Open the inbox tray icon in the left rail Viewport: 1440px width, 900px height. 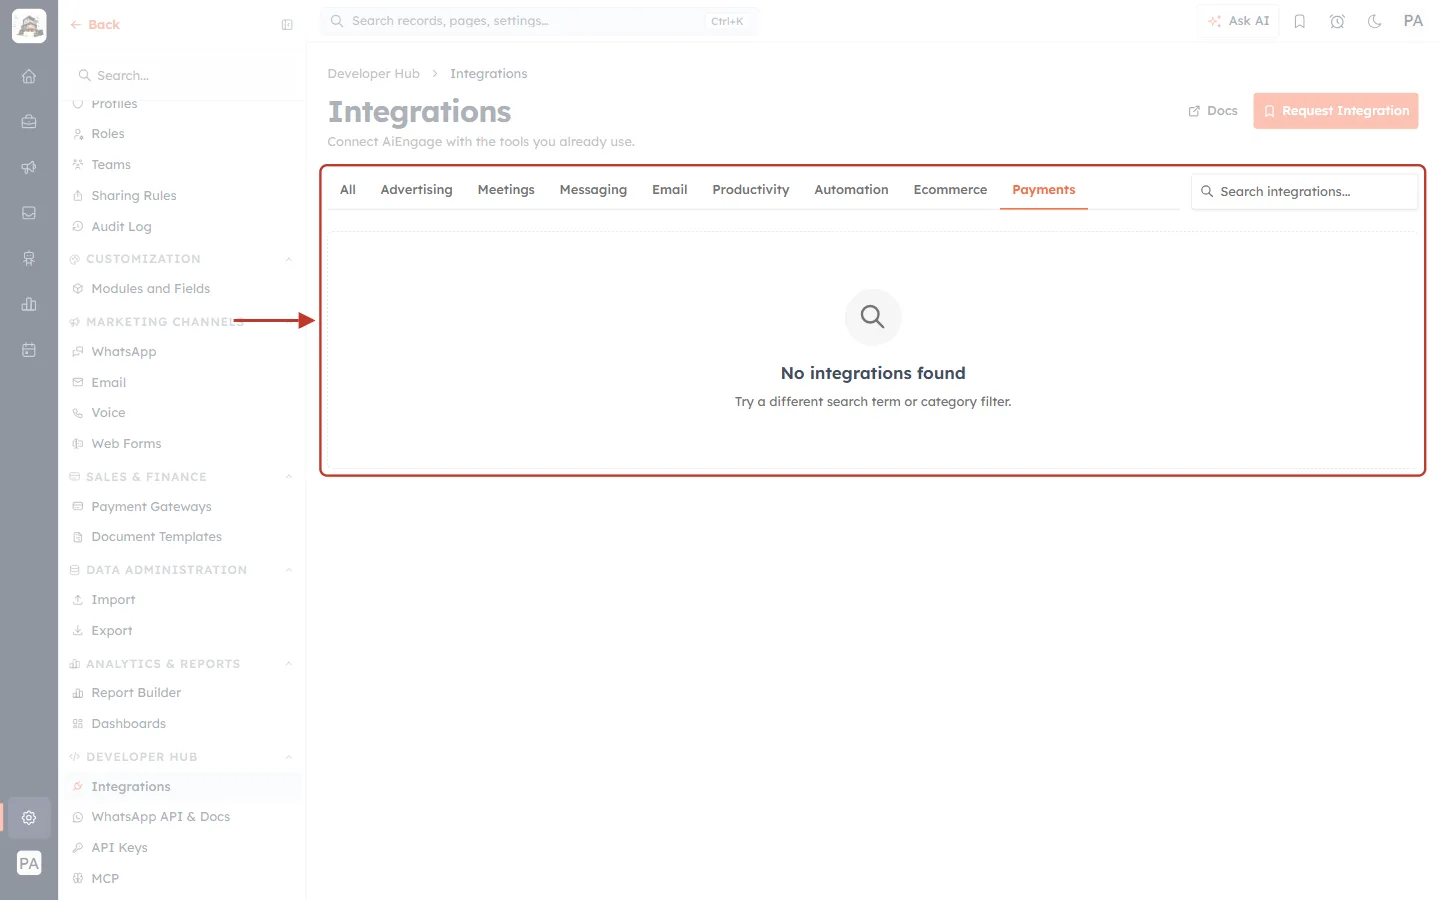pyautogui.click(x=29, y=213)
